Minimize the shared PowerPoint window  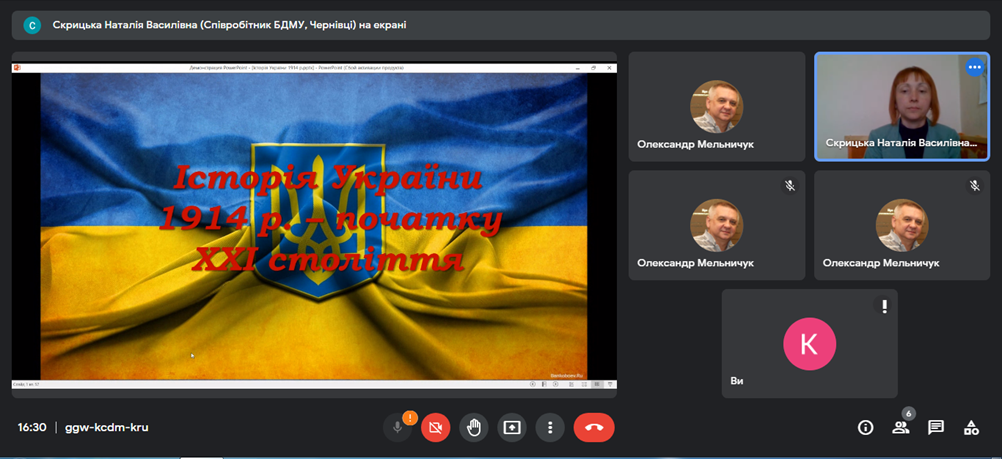578,67
